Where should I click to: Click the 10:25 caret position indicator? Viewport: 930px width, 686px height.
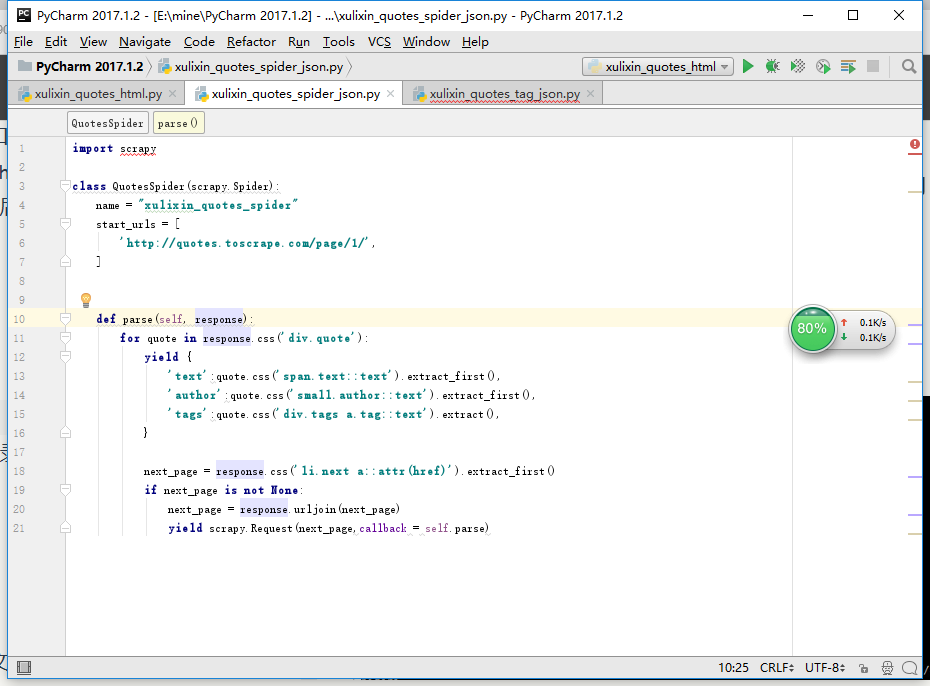pyautogui.click(x=733, y=668)
